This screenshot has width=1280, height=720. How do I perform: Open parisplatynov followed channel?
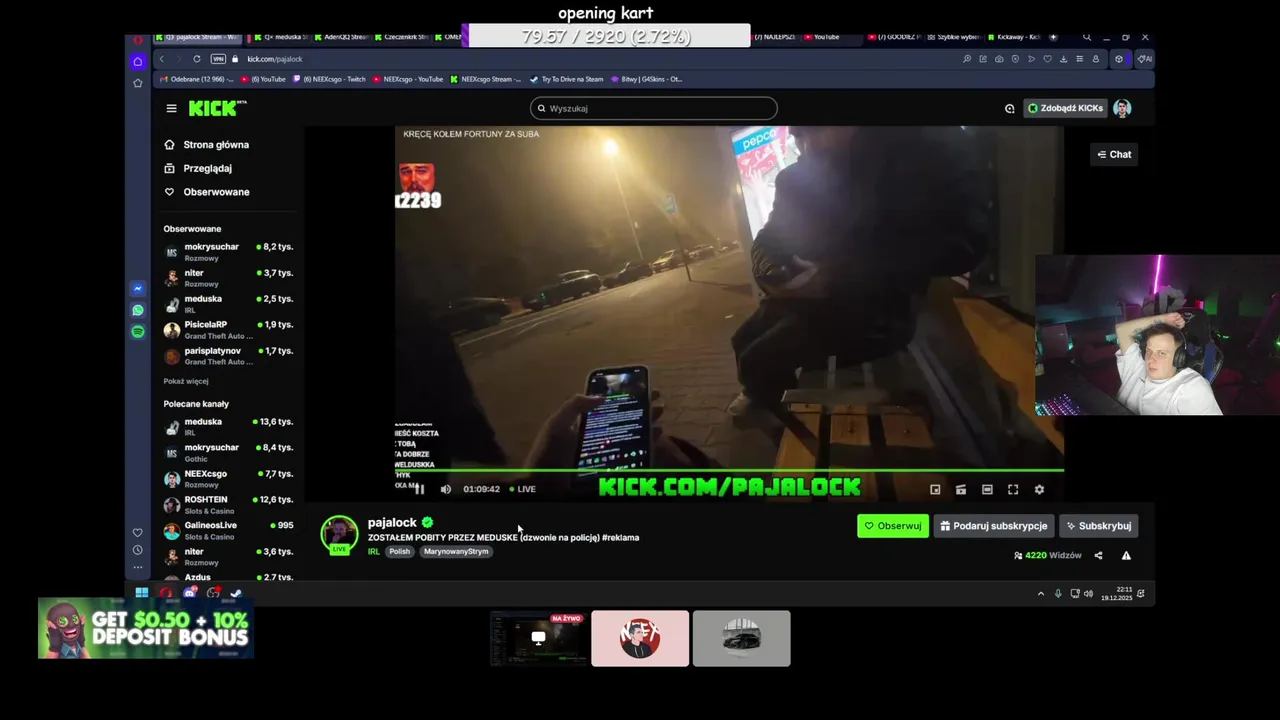(x=228, y=355)
